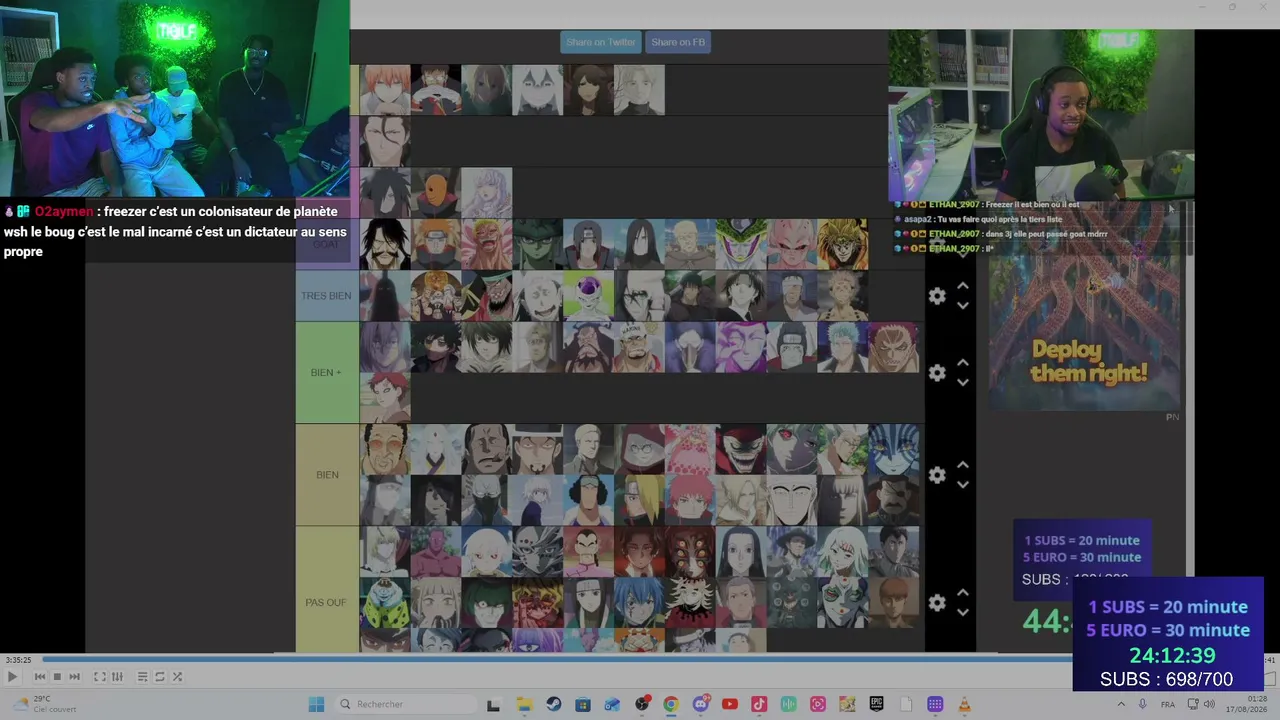Screen dimensions: 1280x720
Task: Show the playlist in the media player
Action: [142, 677]
